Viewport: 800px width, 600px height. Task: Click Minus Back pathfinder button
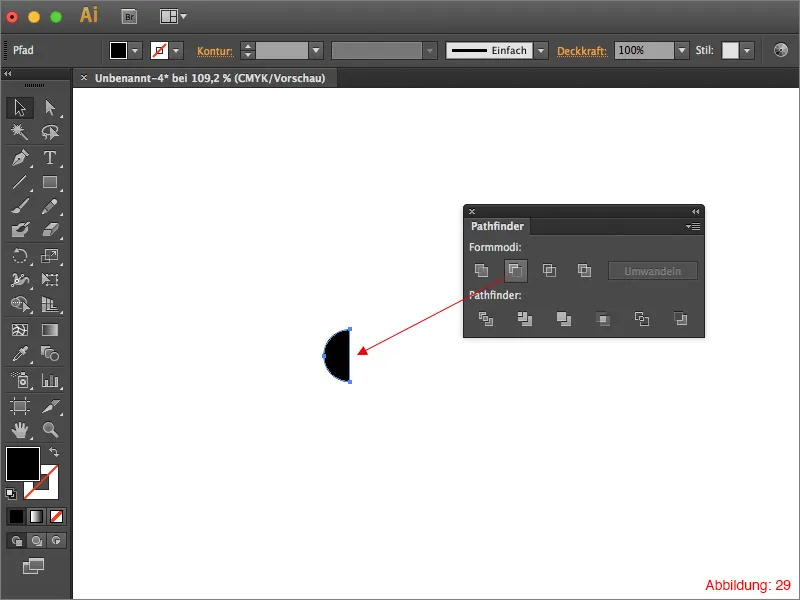681,319
